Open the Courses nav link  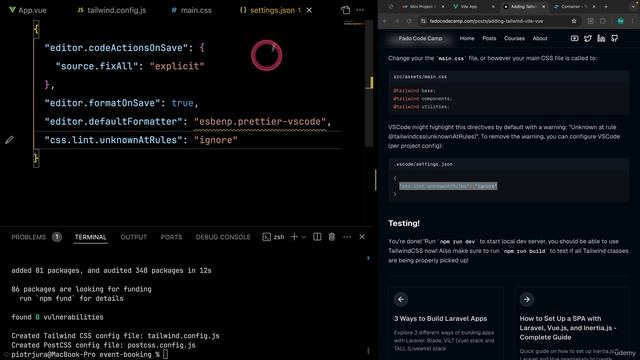(x=514, y=38)
